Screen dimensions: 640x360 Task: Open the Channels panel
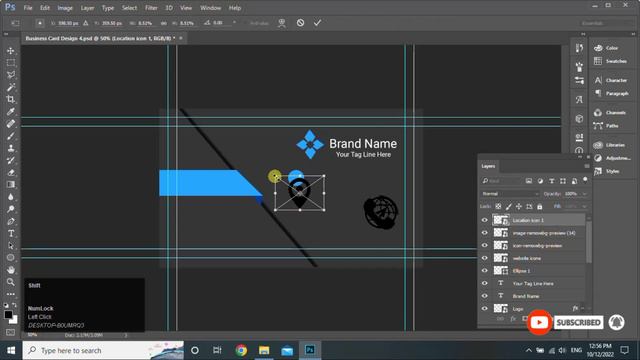pos(611,113)
